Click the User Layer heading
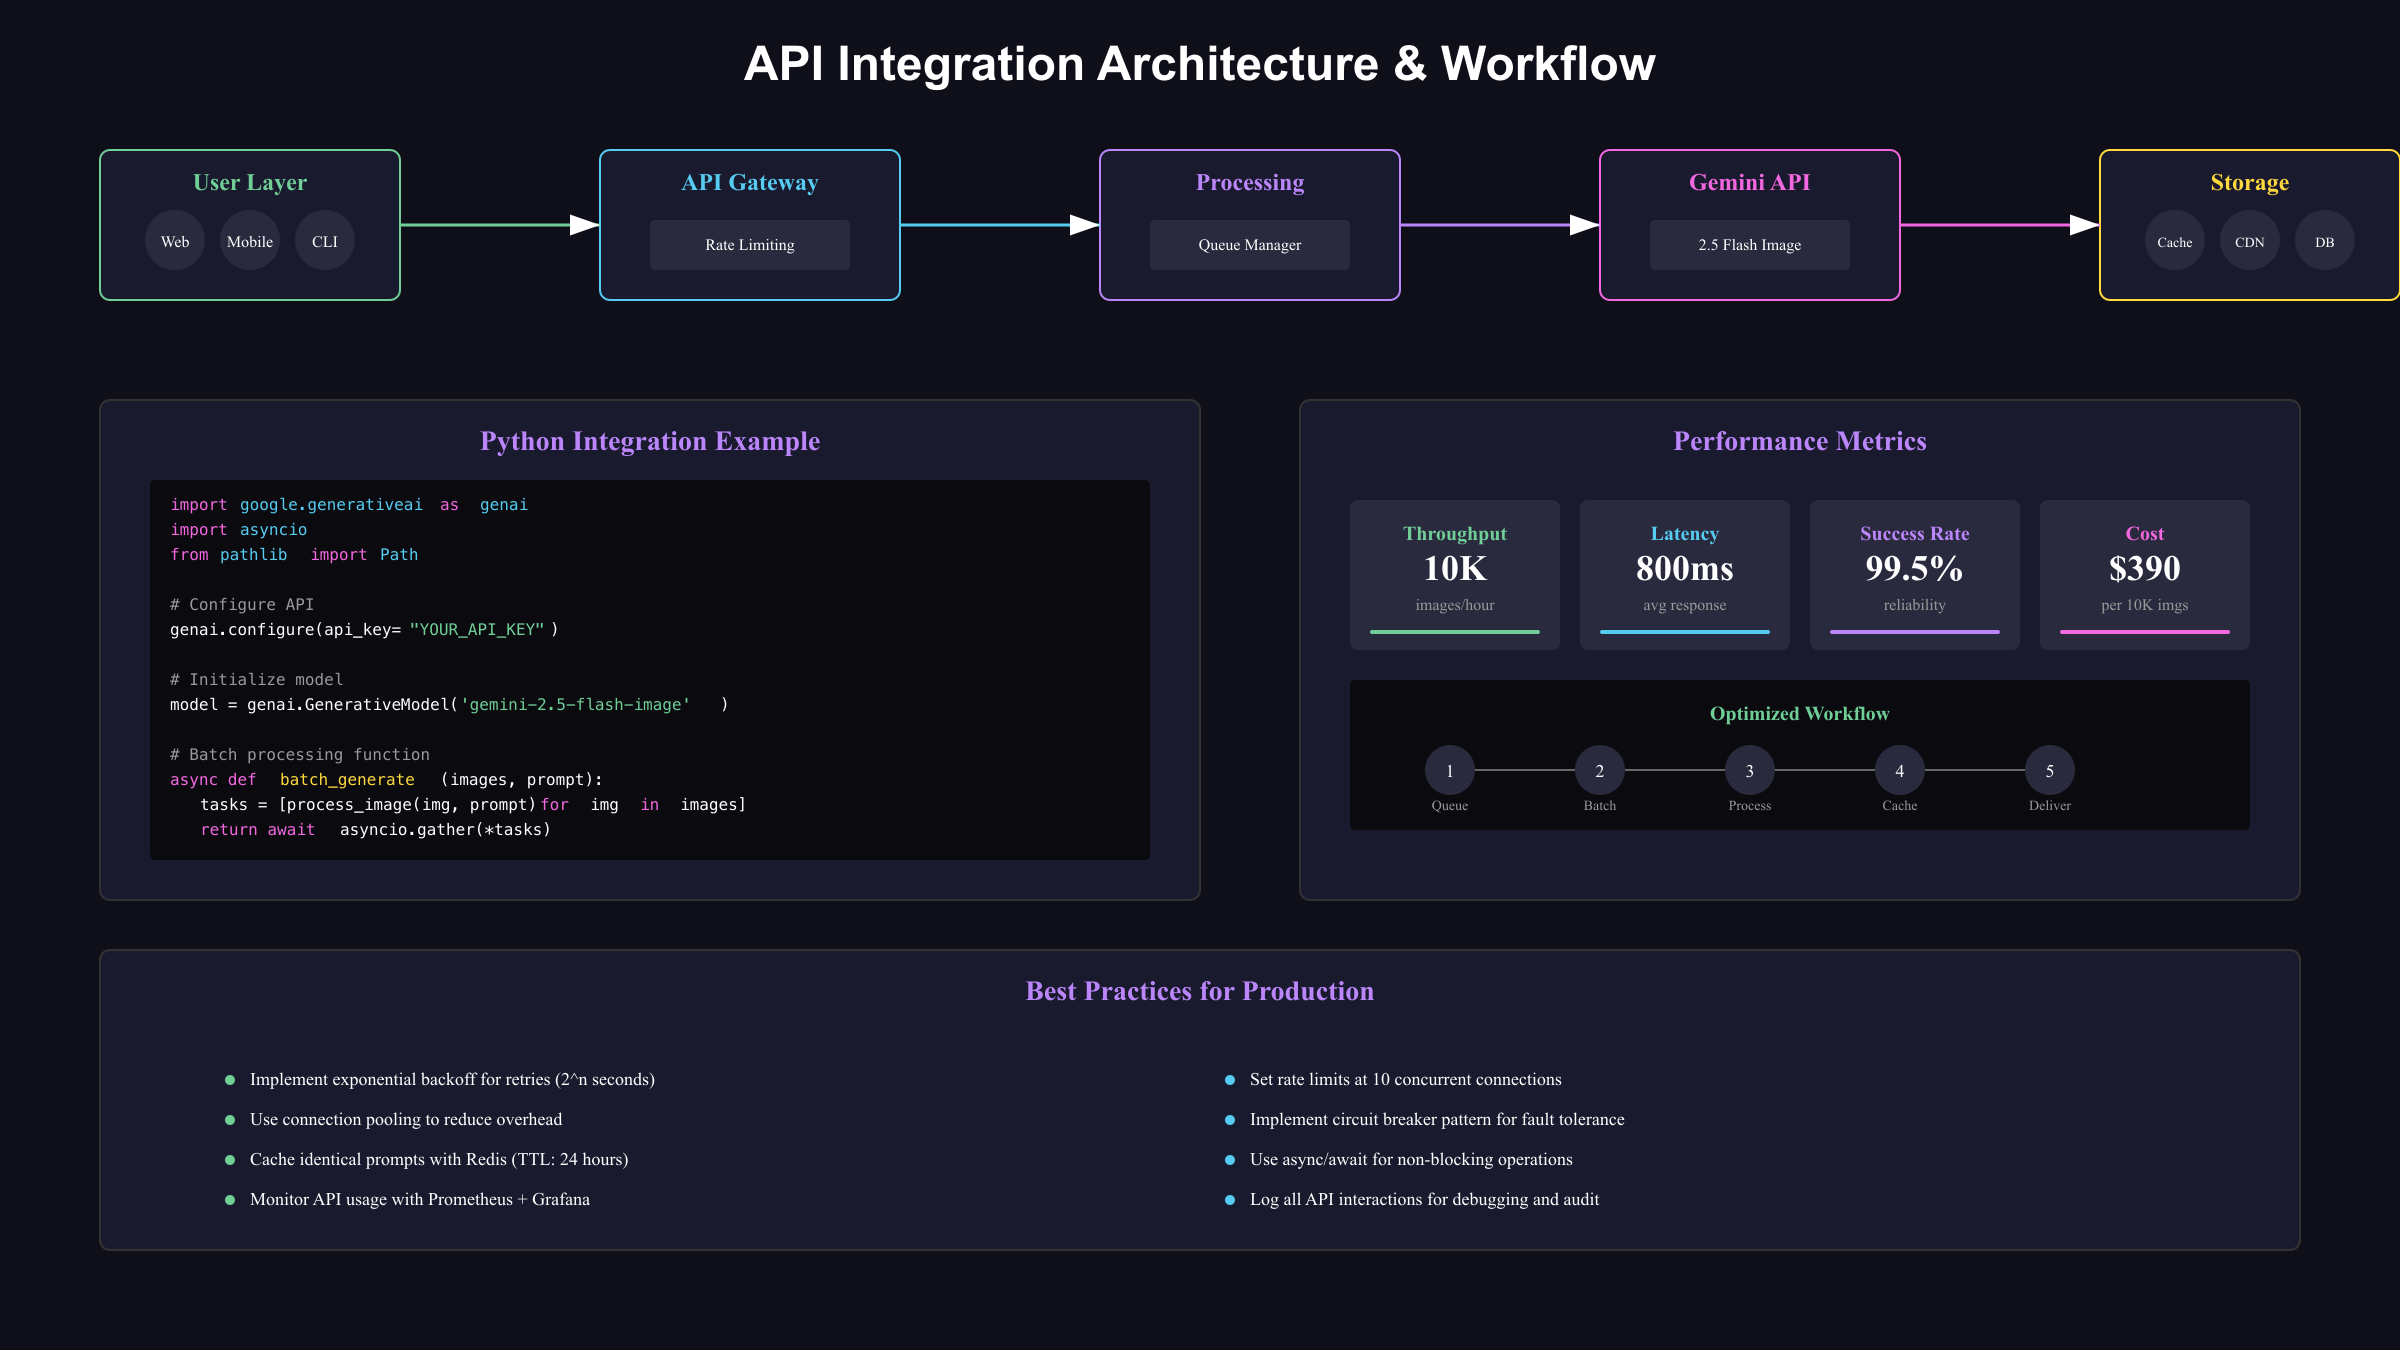The height and width of the screenshot is (1350, 2400). pyautogui.click(x=250, y=182)
